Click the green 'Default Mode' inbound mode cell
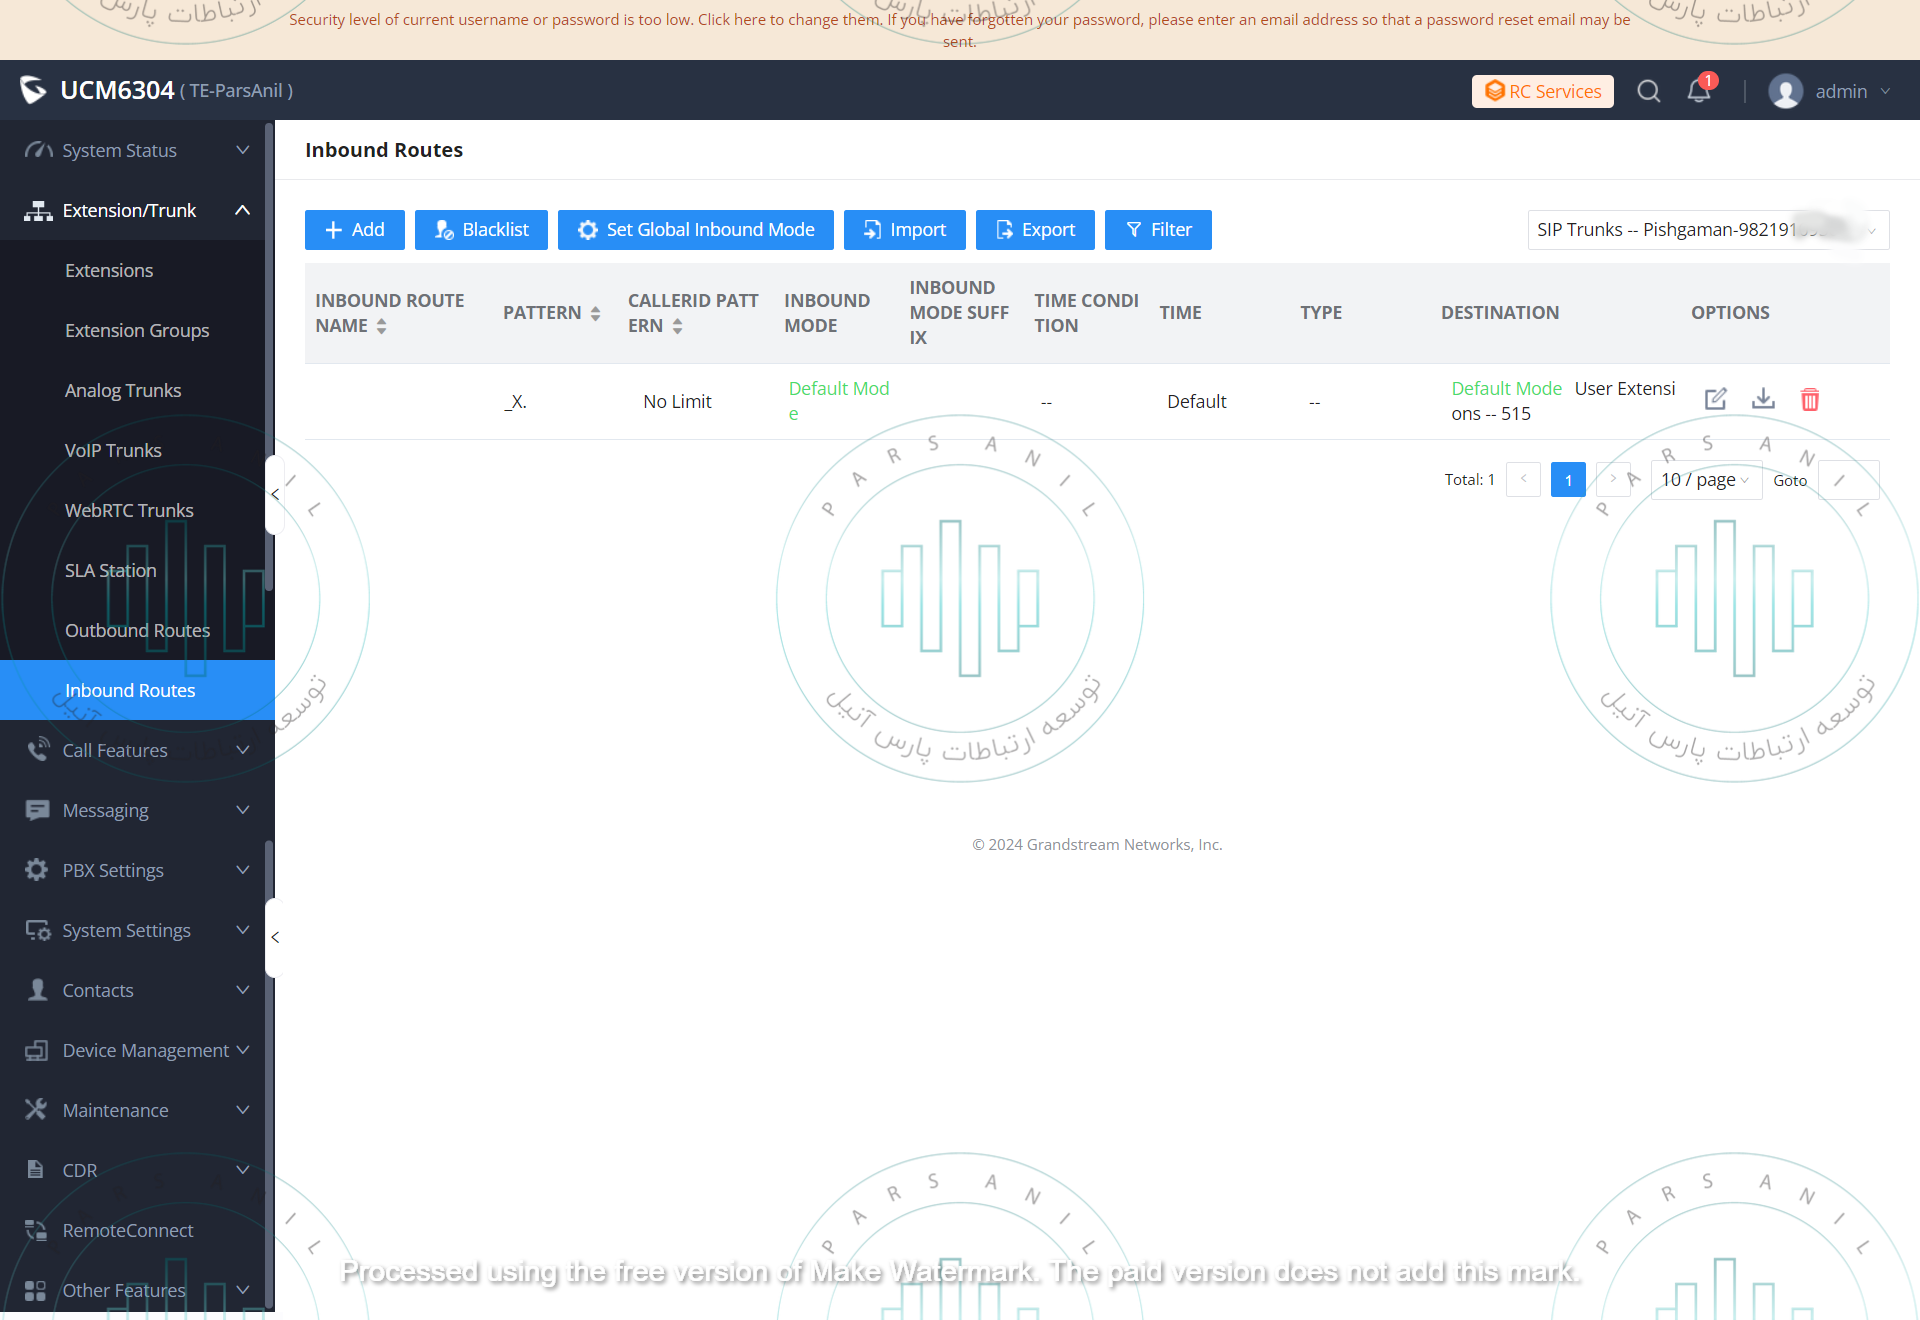Screen dimensions: 1920x1320 [x=838, y=401]
